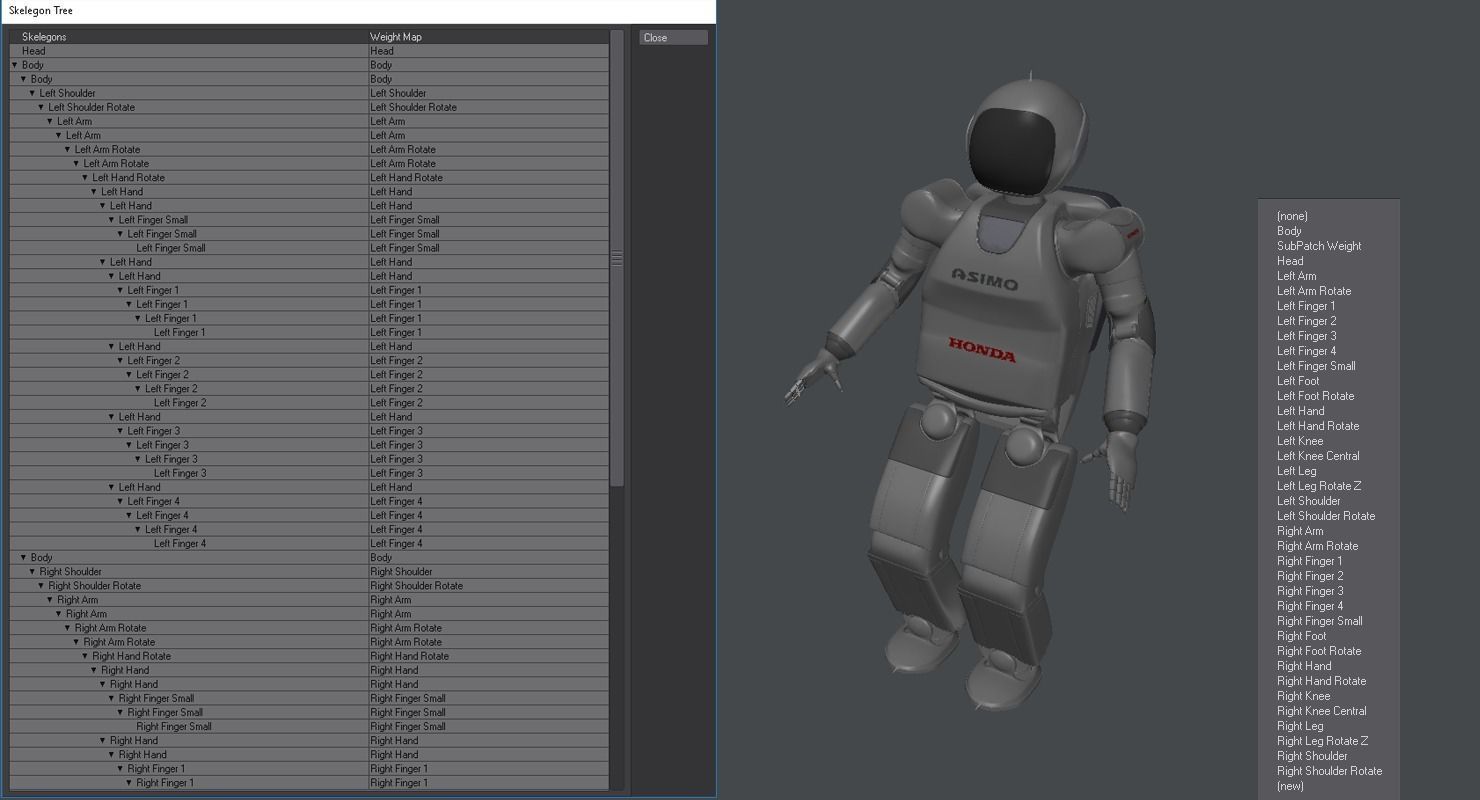The height and width of the screenshot is (800, 1480).
Task: Choose Head in the weight map popup list
Action: (x=1290, y=261)
